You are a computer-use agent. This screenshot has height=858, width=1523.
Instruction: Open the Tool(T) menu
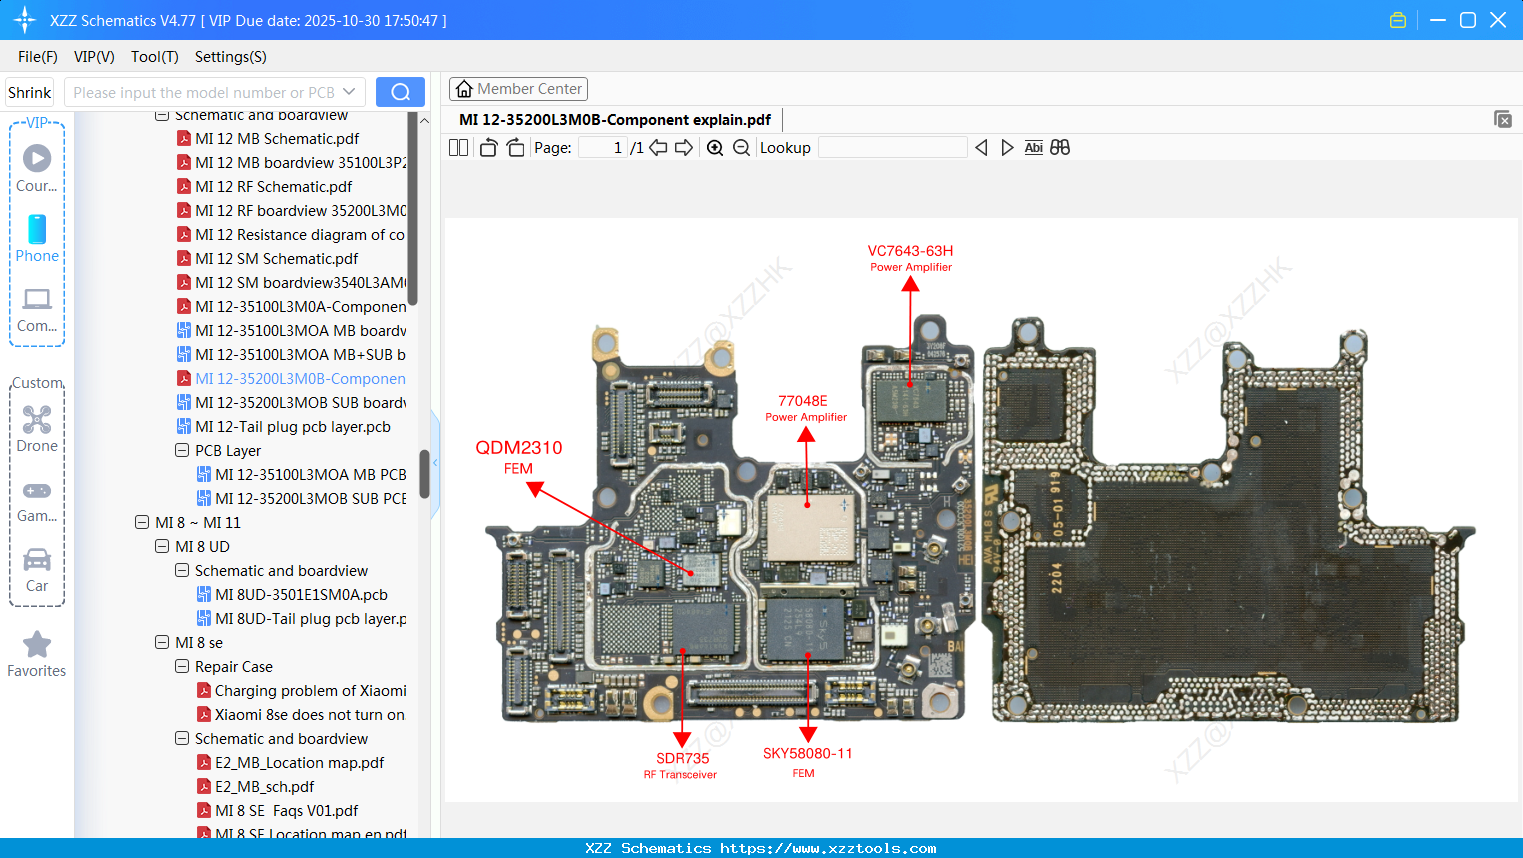coord(154,57)
